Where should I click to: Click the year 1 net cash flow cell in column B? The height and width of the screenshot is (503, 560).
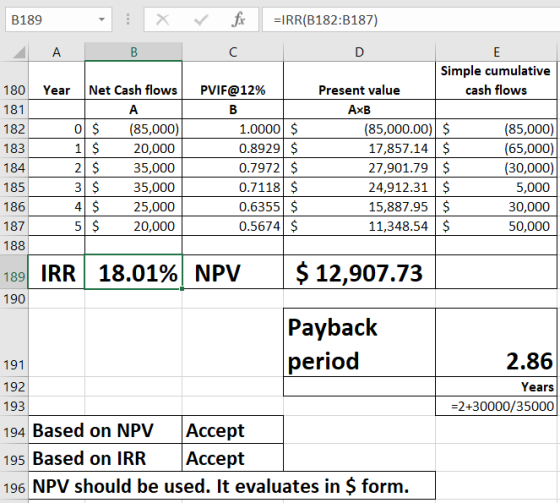(x=133, y=148)
